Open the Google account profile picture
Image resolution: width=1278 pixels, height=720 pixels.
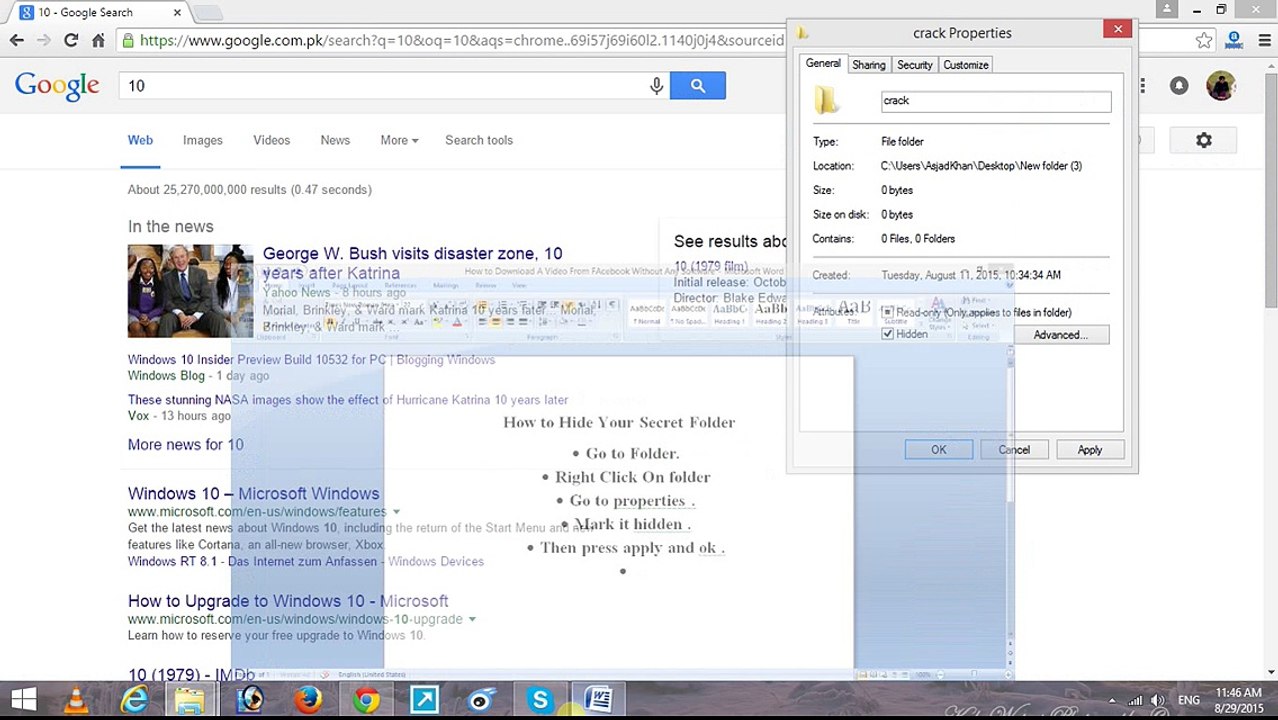pyautogui.click(x=1221, y=86)
